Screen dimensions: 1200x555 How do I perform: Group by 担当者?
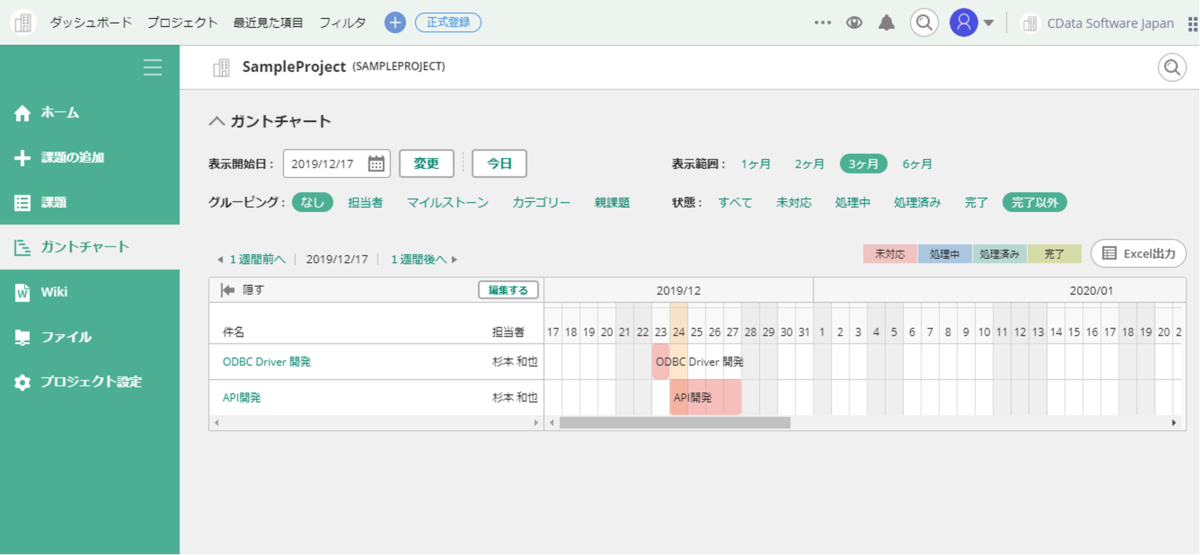[365, 202]
